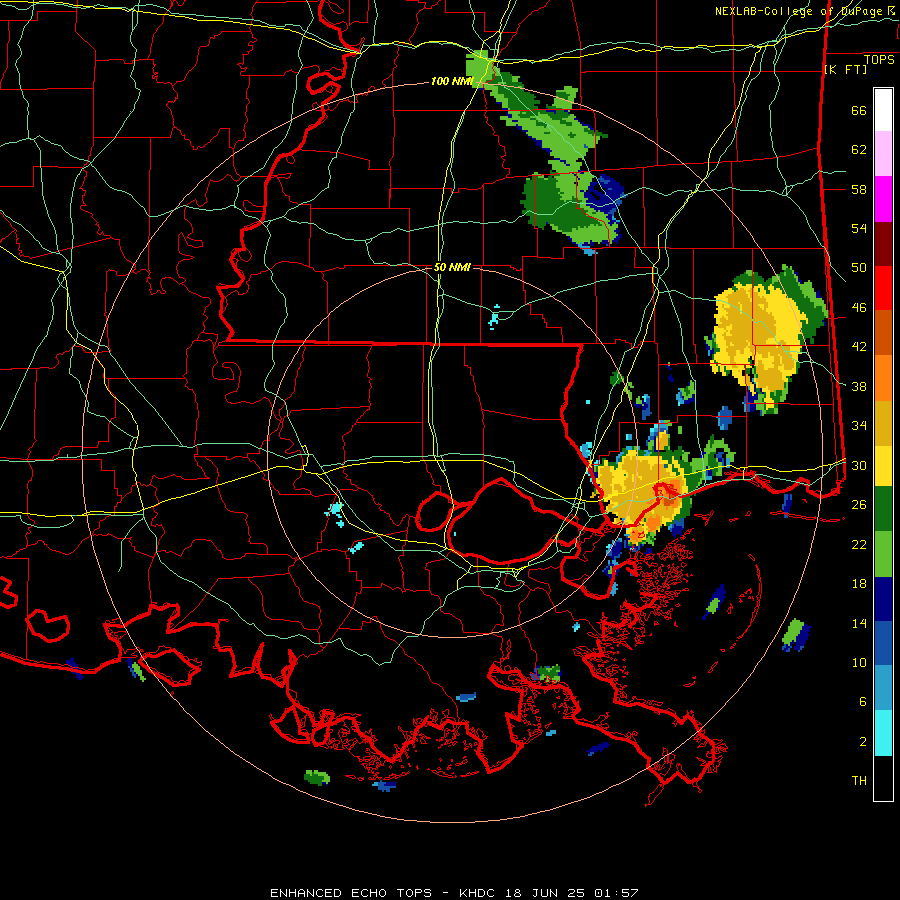
Task: Click the "50 NMI" range ring label
Action: [452, 267]
